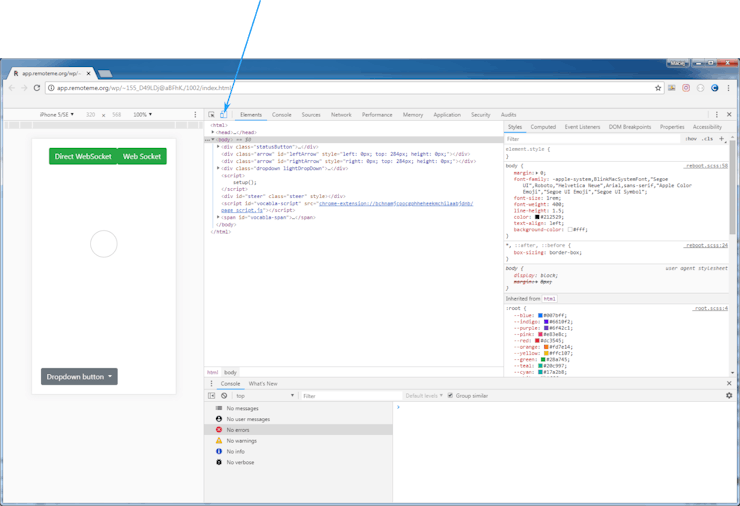Open the Chrome three-dot menu

[729, 88]
